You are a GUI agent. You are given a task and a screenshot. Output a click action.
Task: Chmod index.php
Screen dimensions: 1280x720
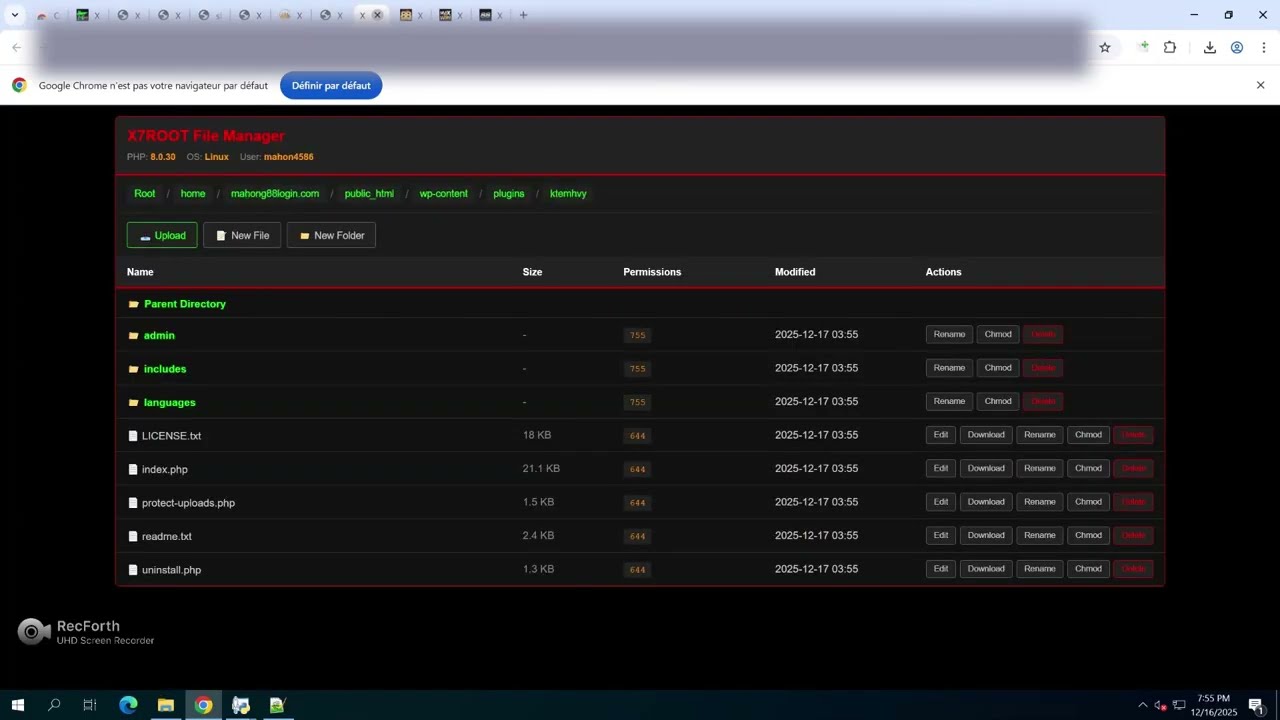pos(1088,469)
